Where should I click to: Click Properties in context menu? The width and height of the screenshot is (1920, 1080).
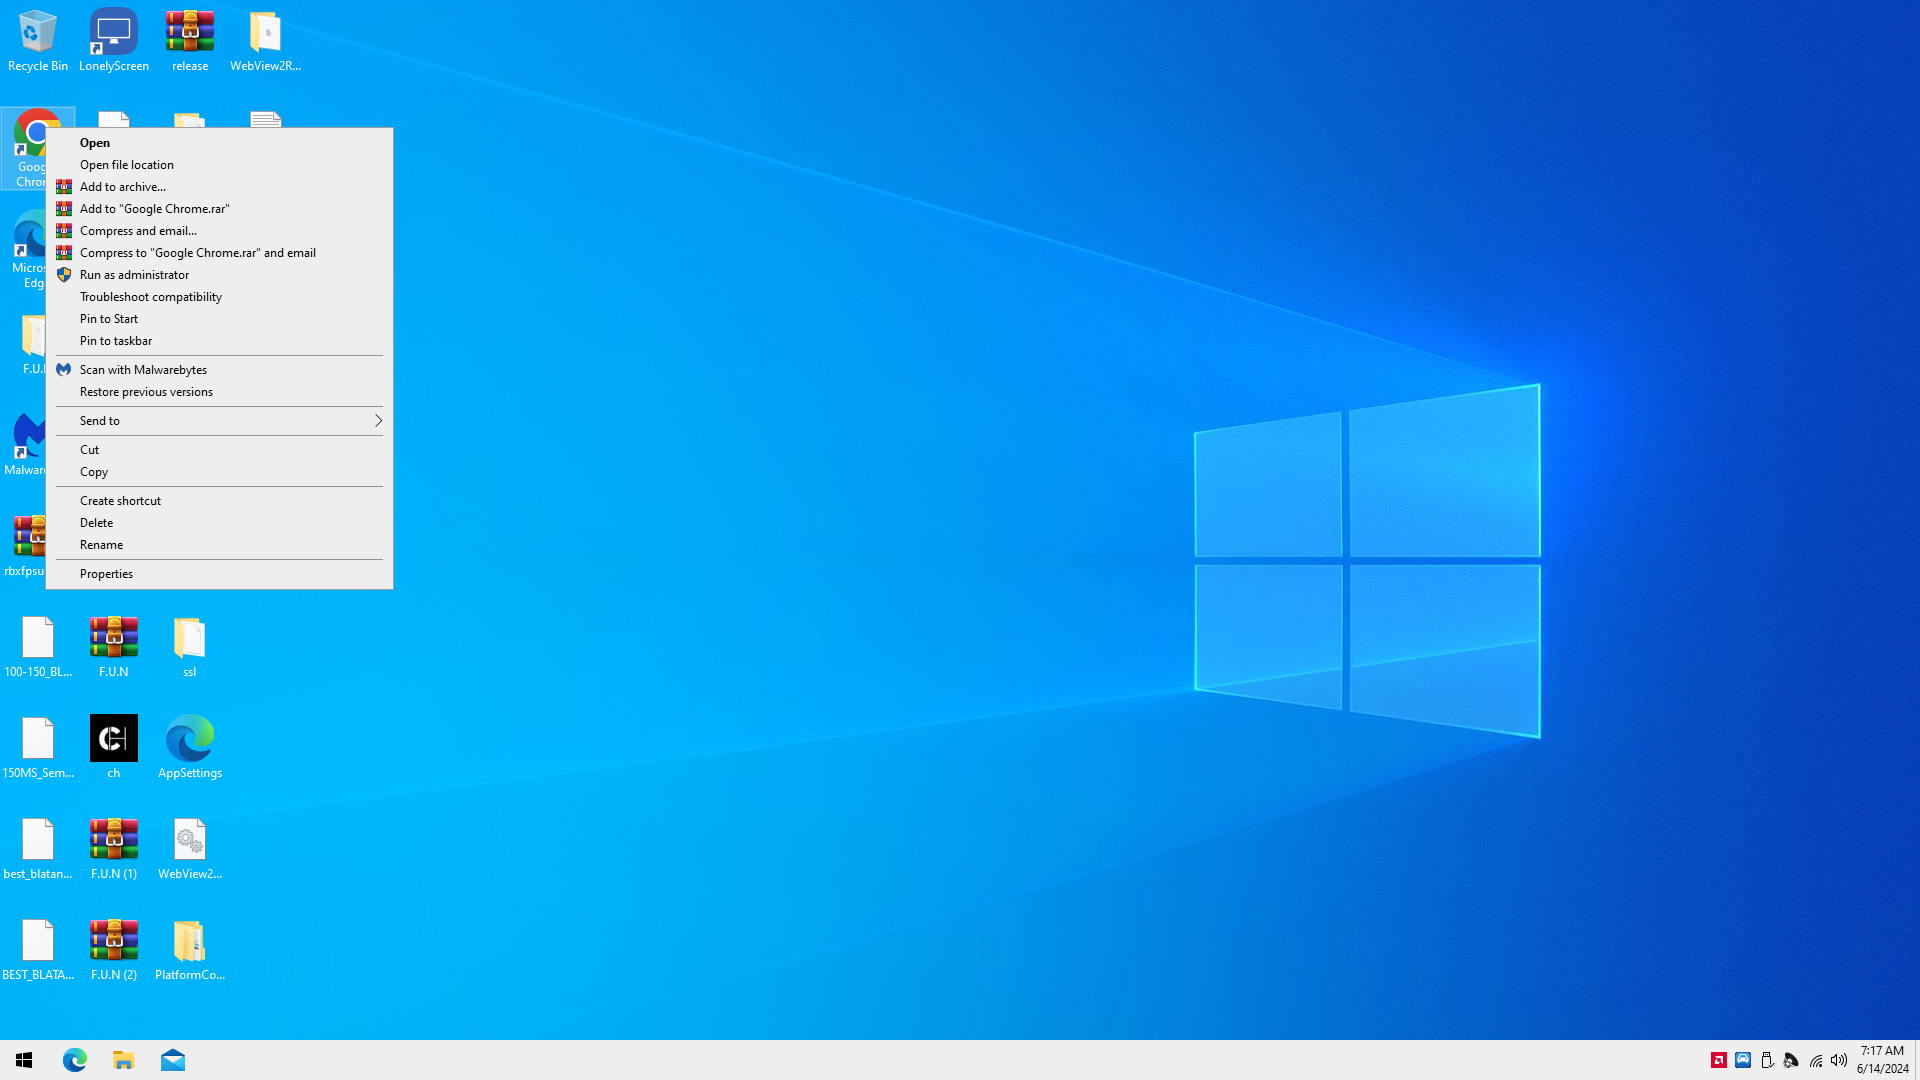106,574
